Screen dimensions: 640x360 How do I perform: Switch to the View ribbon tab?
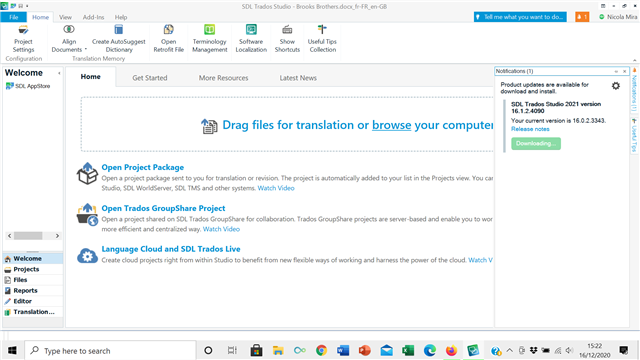pyautogui.click(x=65, y=17)
